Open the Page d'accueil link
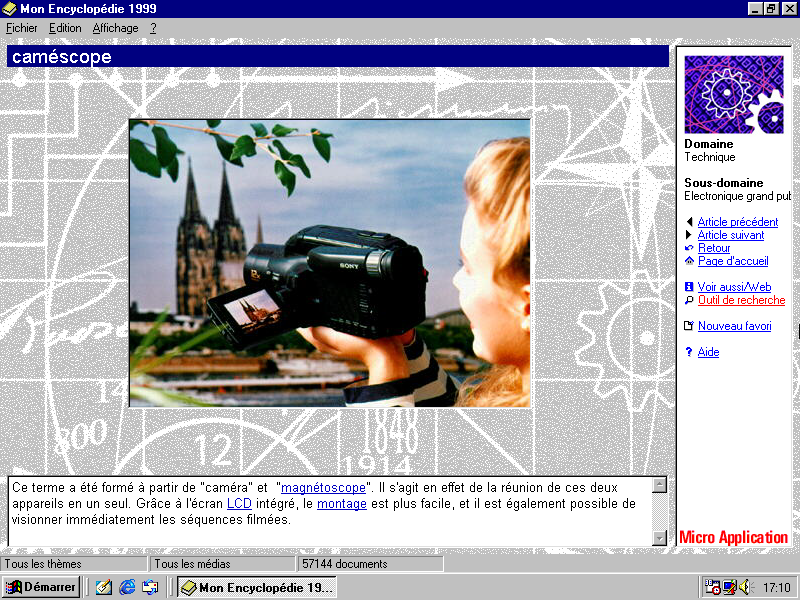 point(733,261)
